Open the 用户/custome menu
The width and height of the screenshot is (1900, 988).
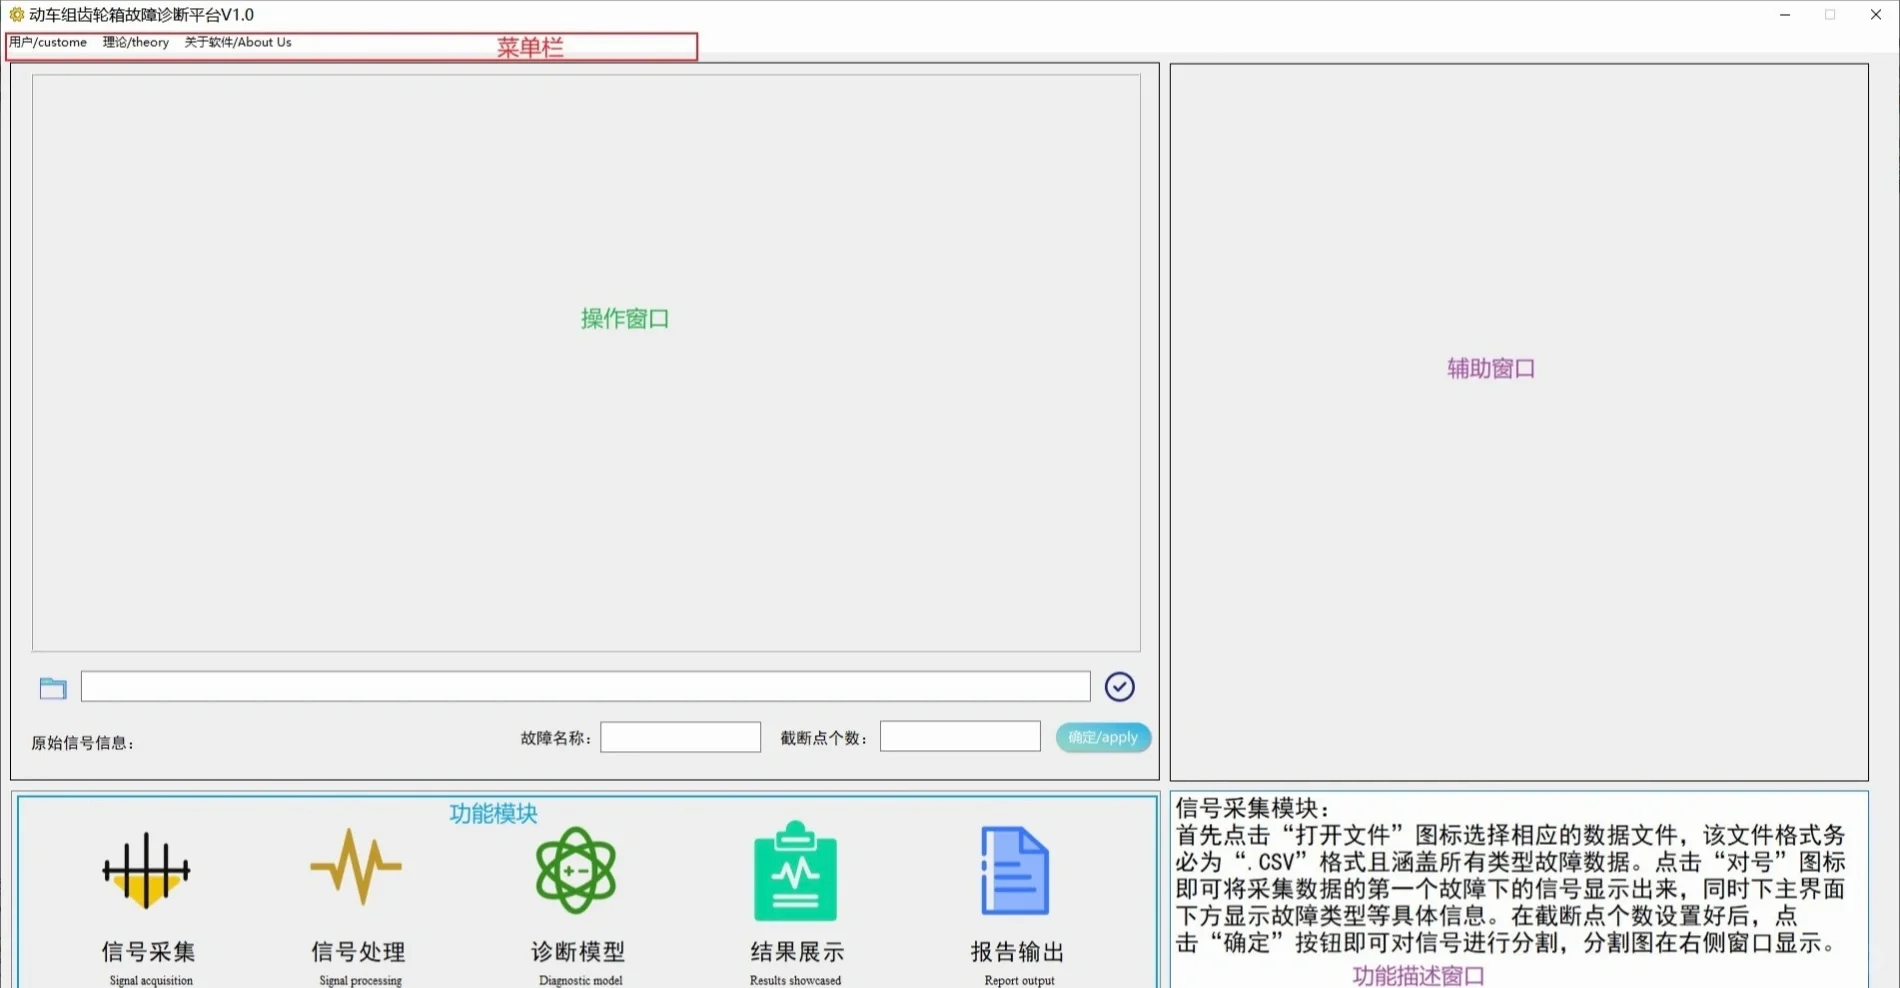click(x=47, y=42)
